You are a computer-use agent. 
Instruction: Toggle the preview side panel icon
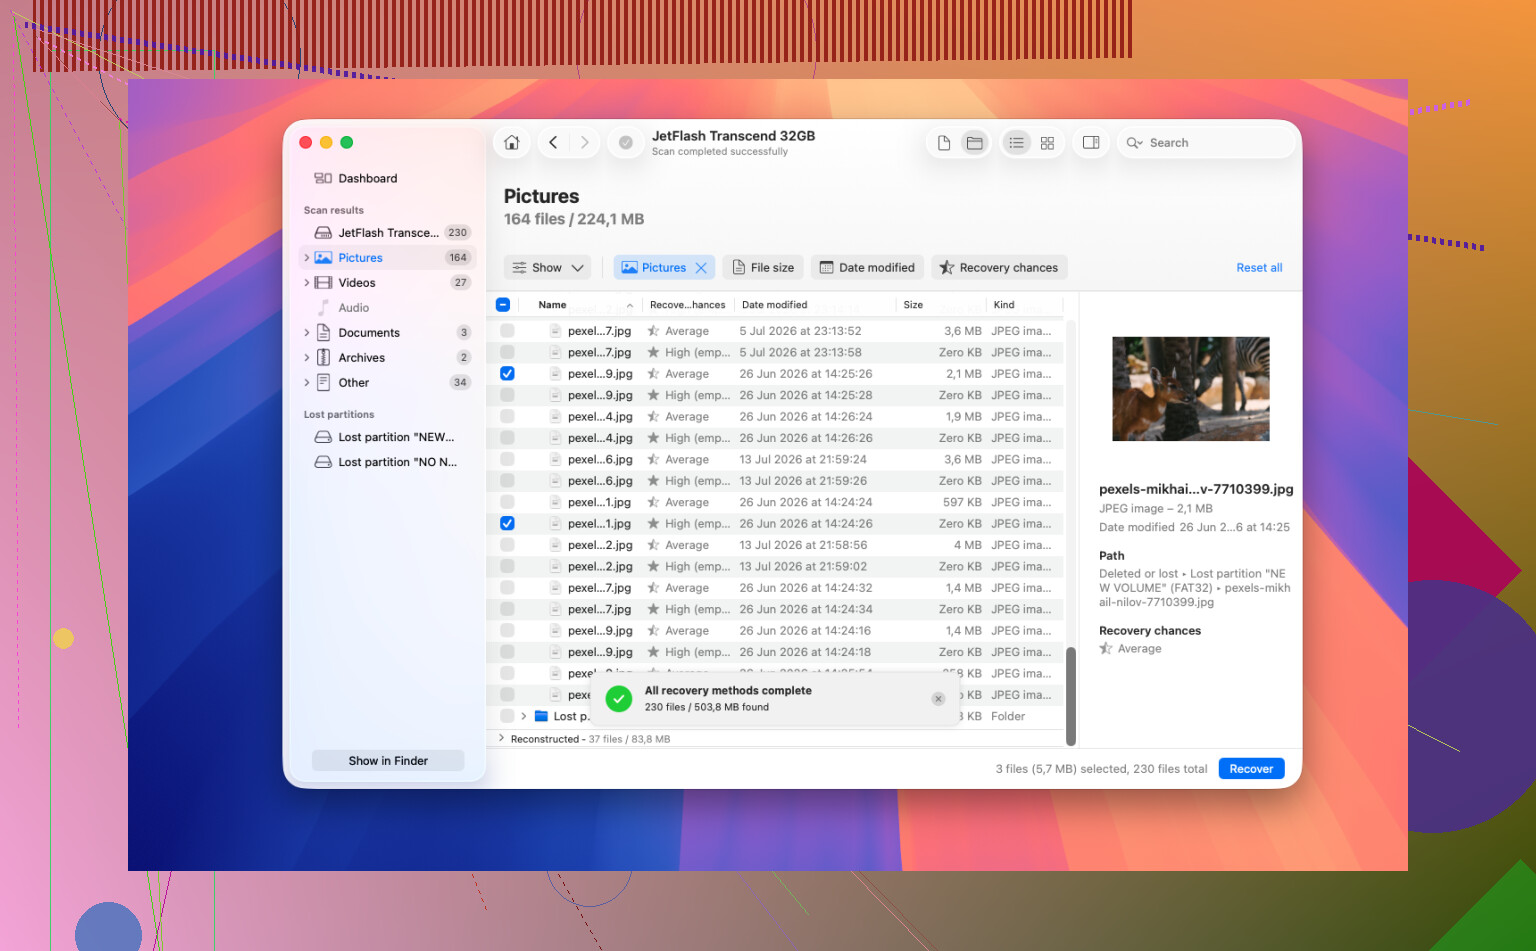pos(1091,143)
